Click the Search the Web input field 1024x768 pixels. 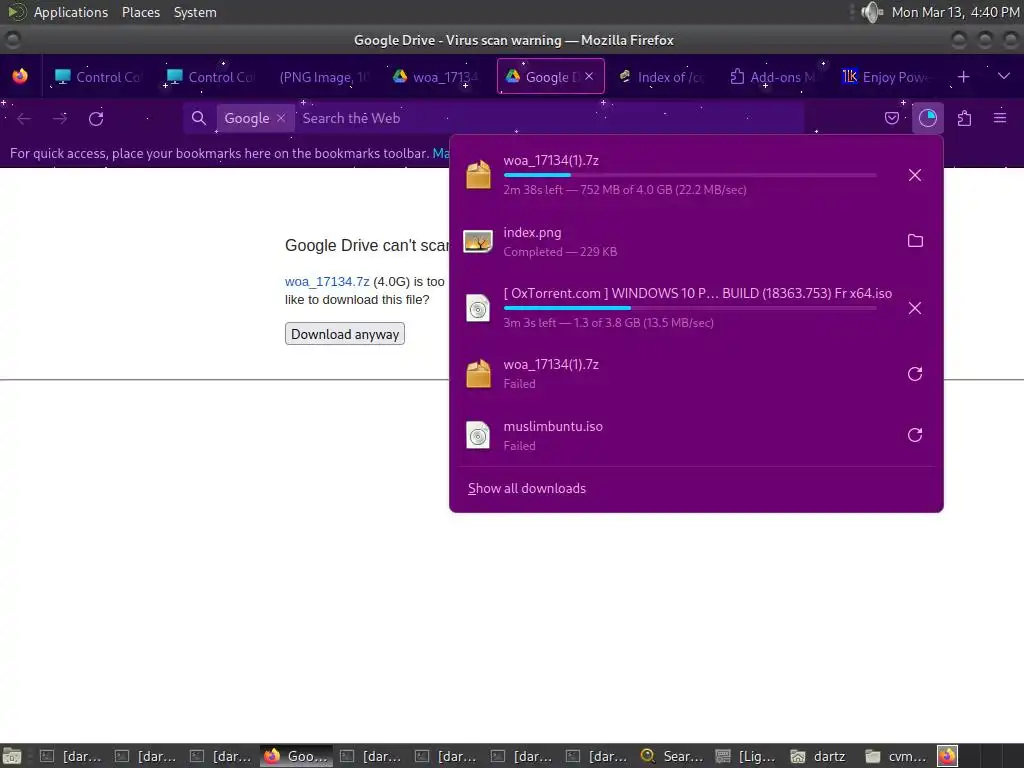pyautogui.click(x=549, y=118)
